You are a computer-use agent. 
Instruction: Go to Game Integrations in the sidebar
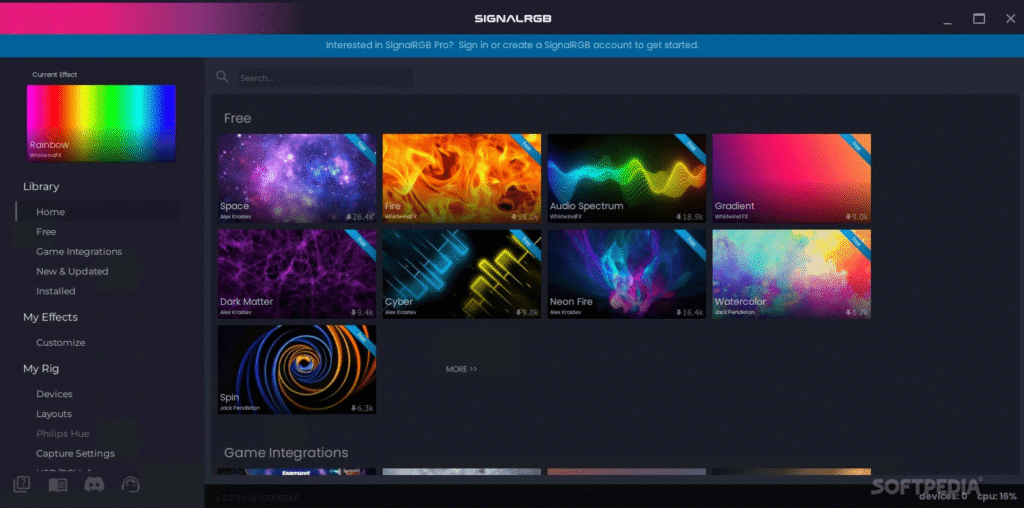(x=79, y=251)
